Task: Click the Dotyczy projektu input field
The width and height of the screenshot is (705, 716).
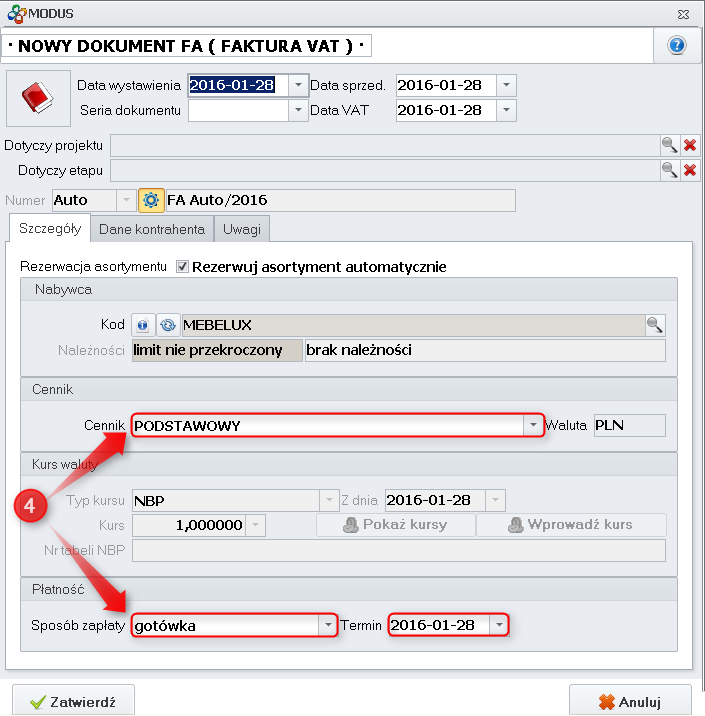Action: tap(385, 145)
